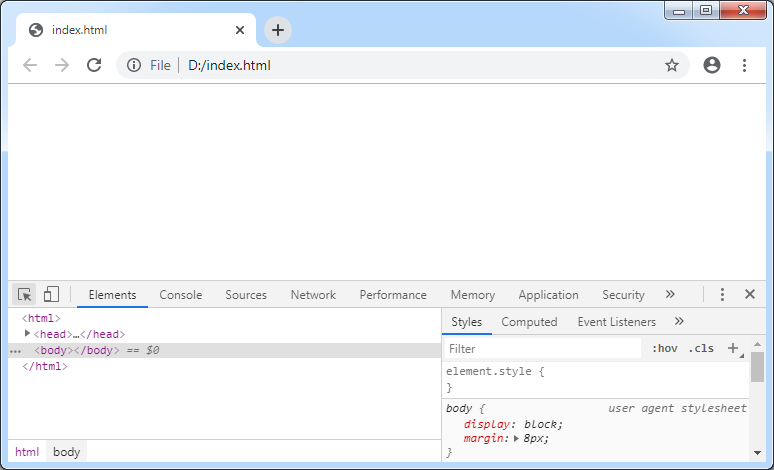774x470 pixels.
Task: Open a new browser tab
Action: (x=278, y=30)
